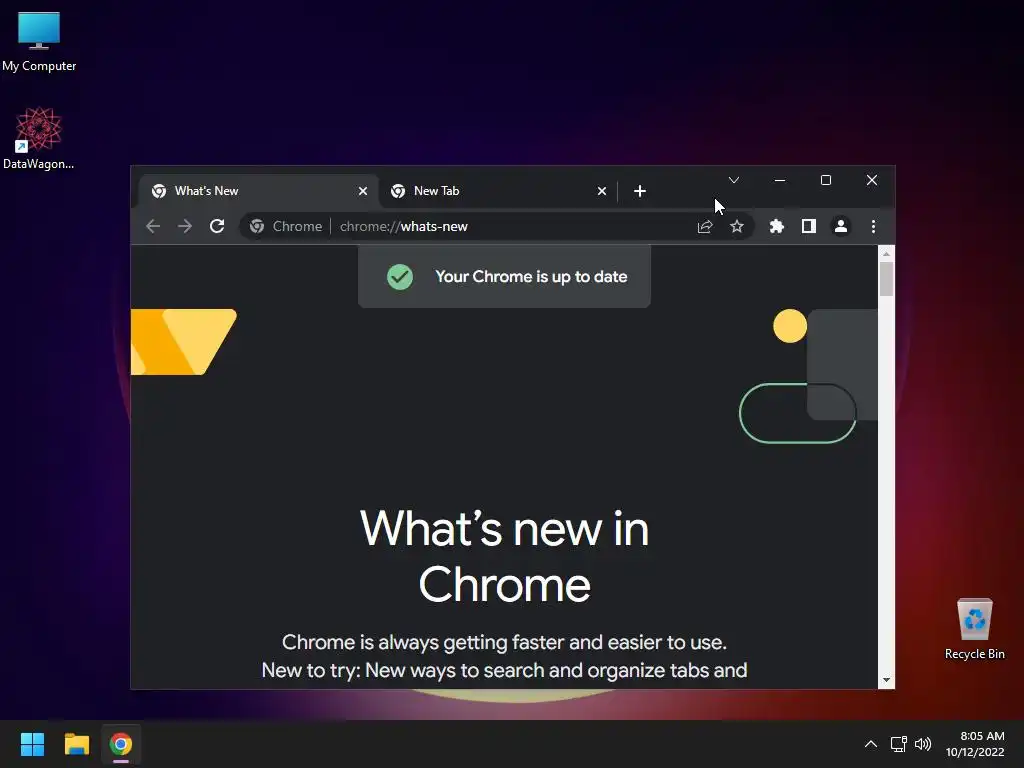Reload the What's New page

(x=217, y=226)
